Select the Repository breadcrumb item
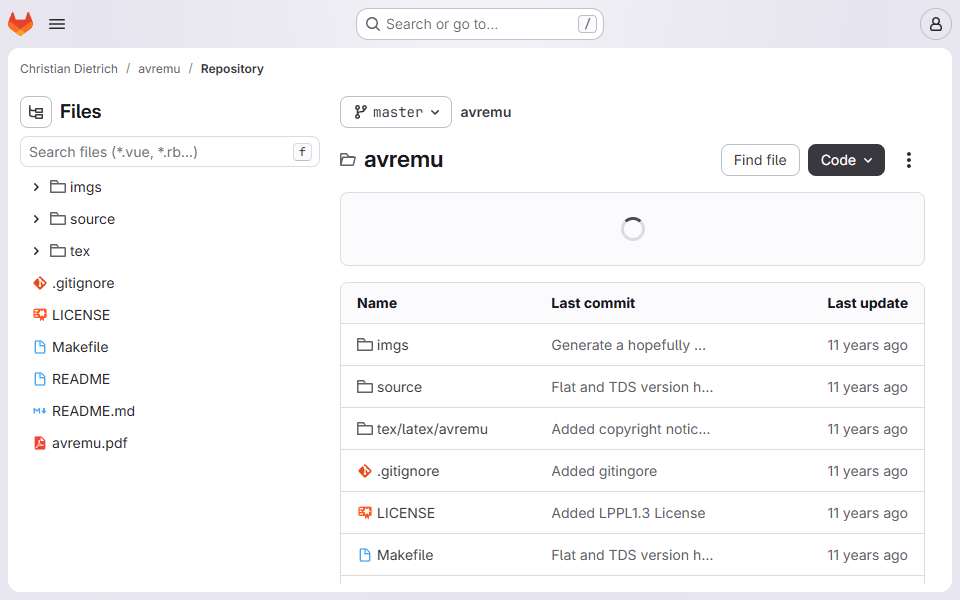Viewport: 960px width, 600px height. click(x=232, y=69)
